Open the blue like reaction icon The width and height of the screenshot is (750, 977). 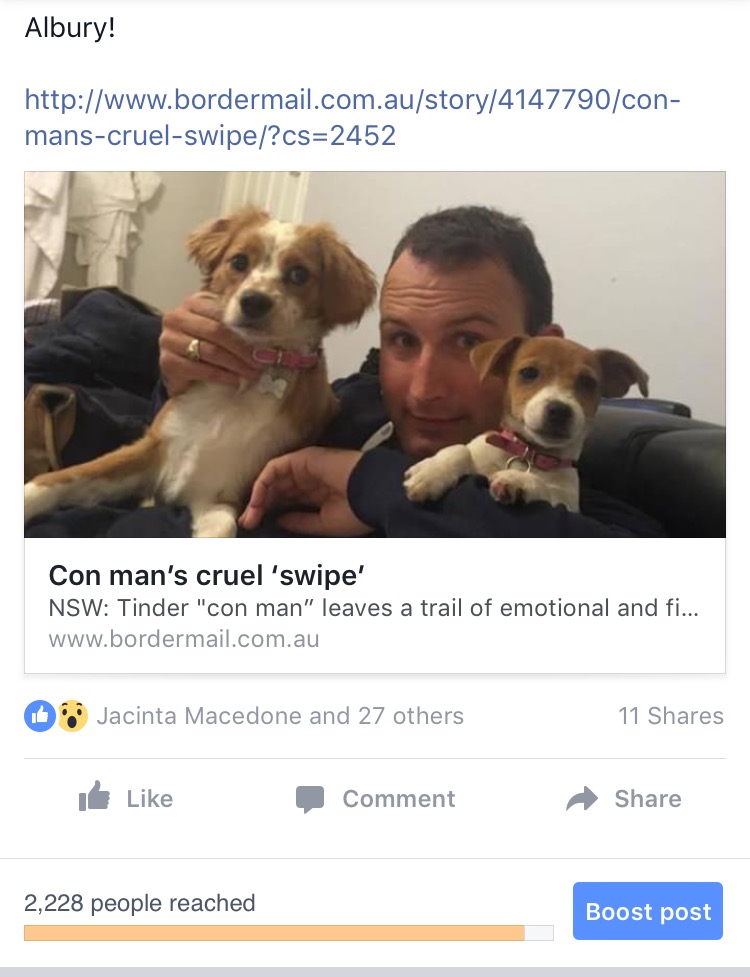point(40,716)
